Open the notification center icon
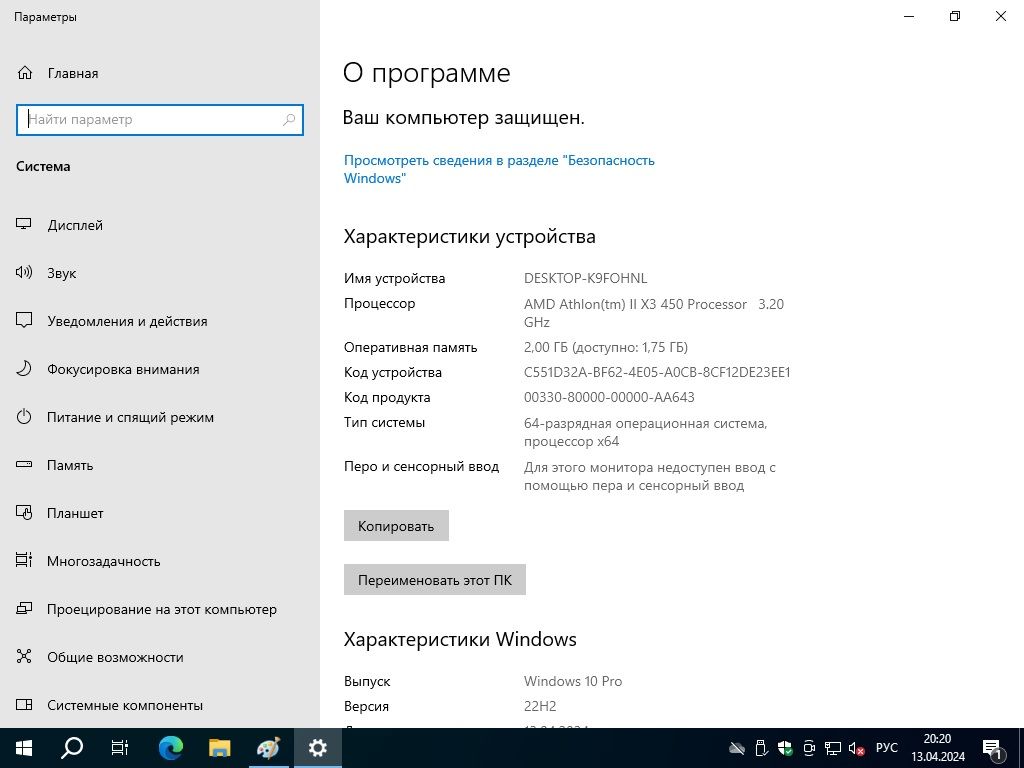The height and width of the screenshot is (768, 1024). tap(992, 748)
